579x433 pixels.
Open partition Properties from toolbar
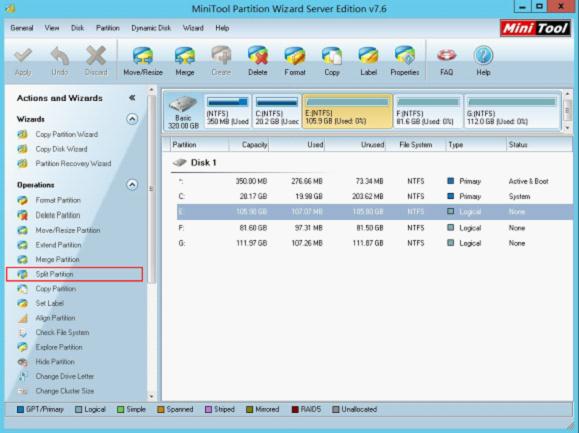point(405,61)
